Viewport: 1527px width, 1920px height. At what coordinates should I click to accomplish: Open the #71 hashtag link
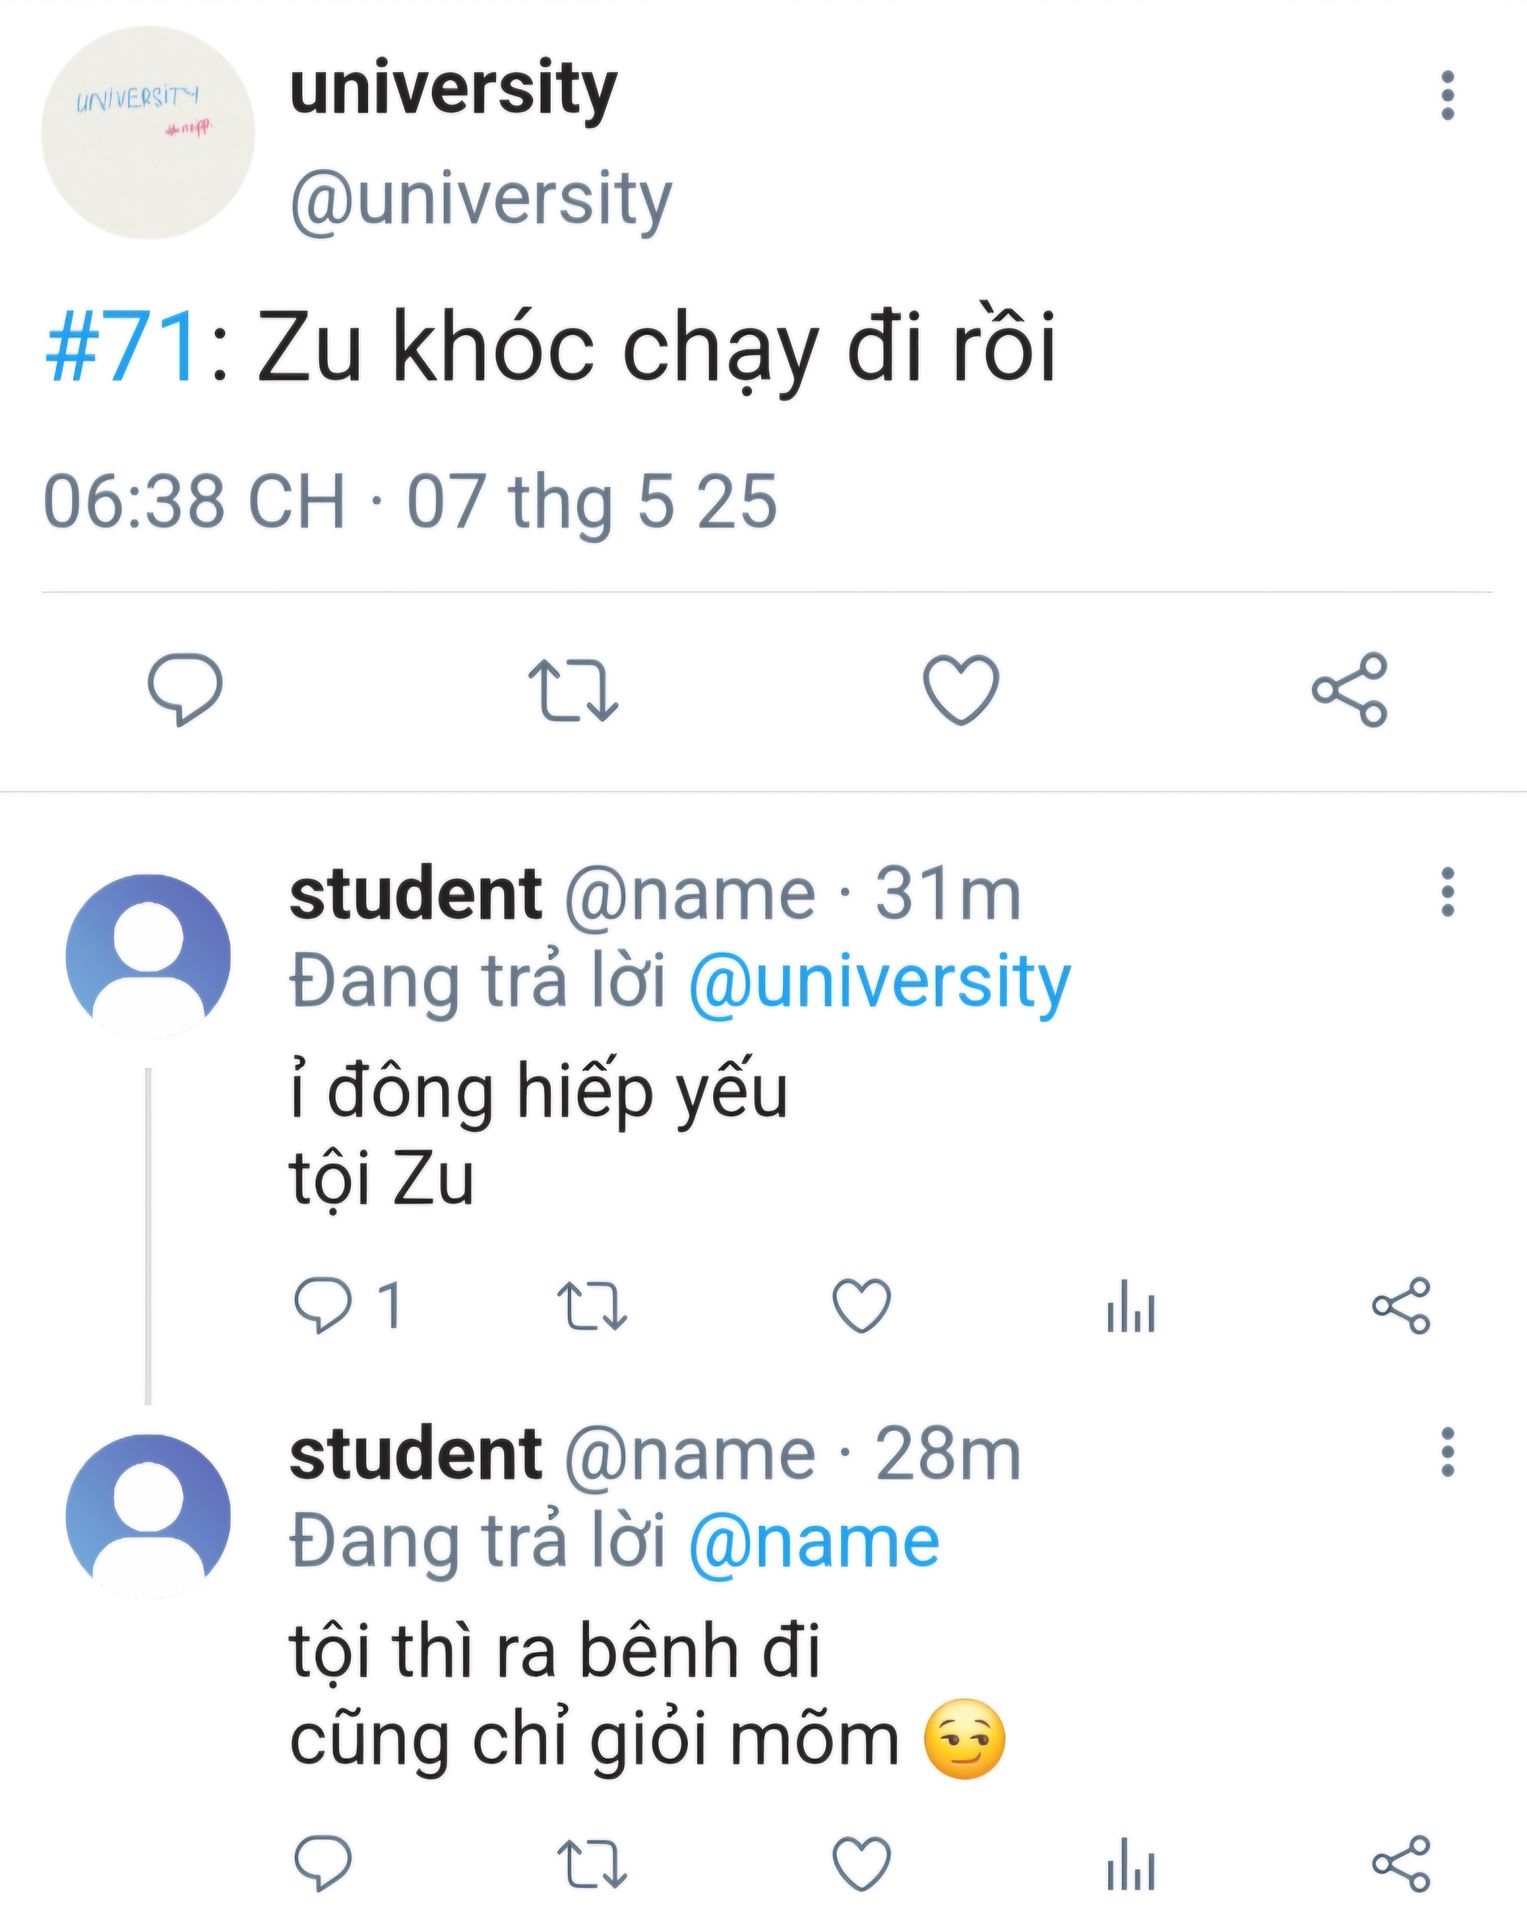point(124,349)
